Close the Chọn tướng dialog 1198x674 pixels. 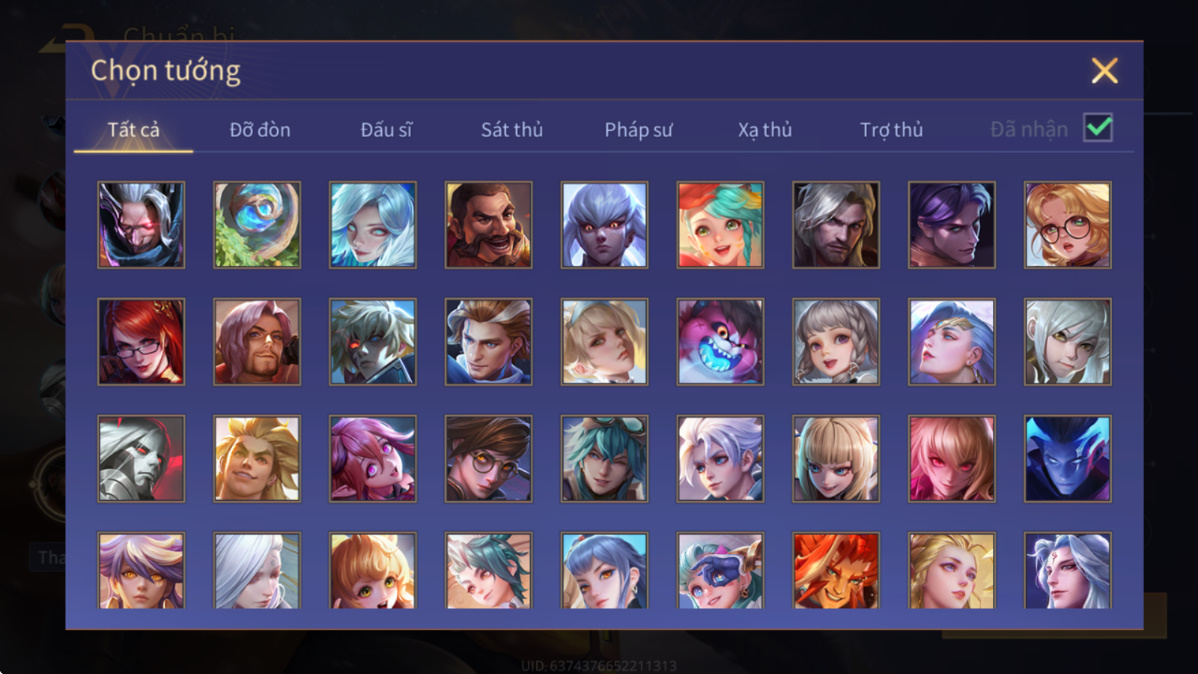[1104, 71]
